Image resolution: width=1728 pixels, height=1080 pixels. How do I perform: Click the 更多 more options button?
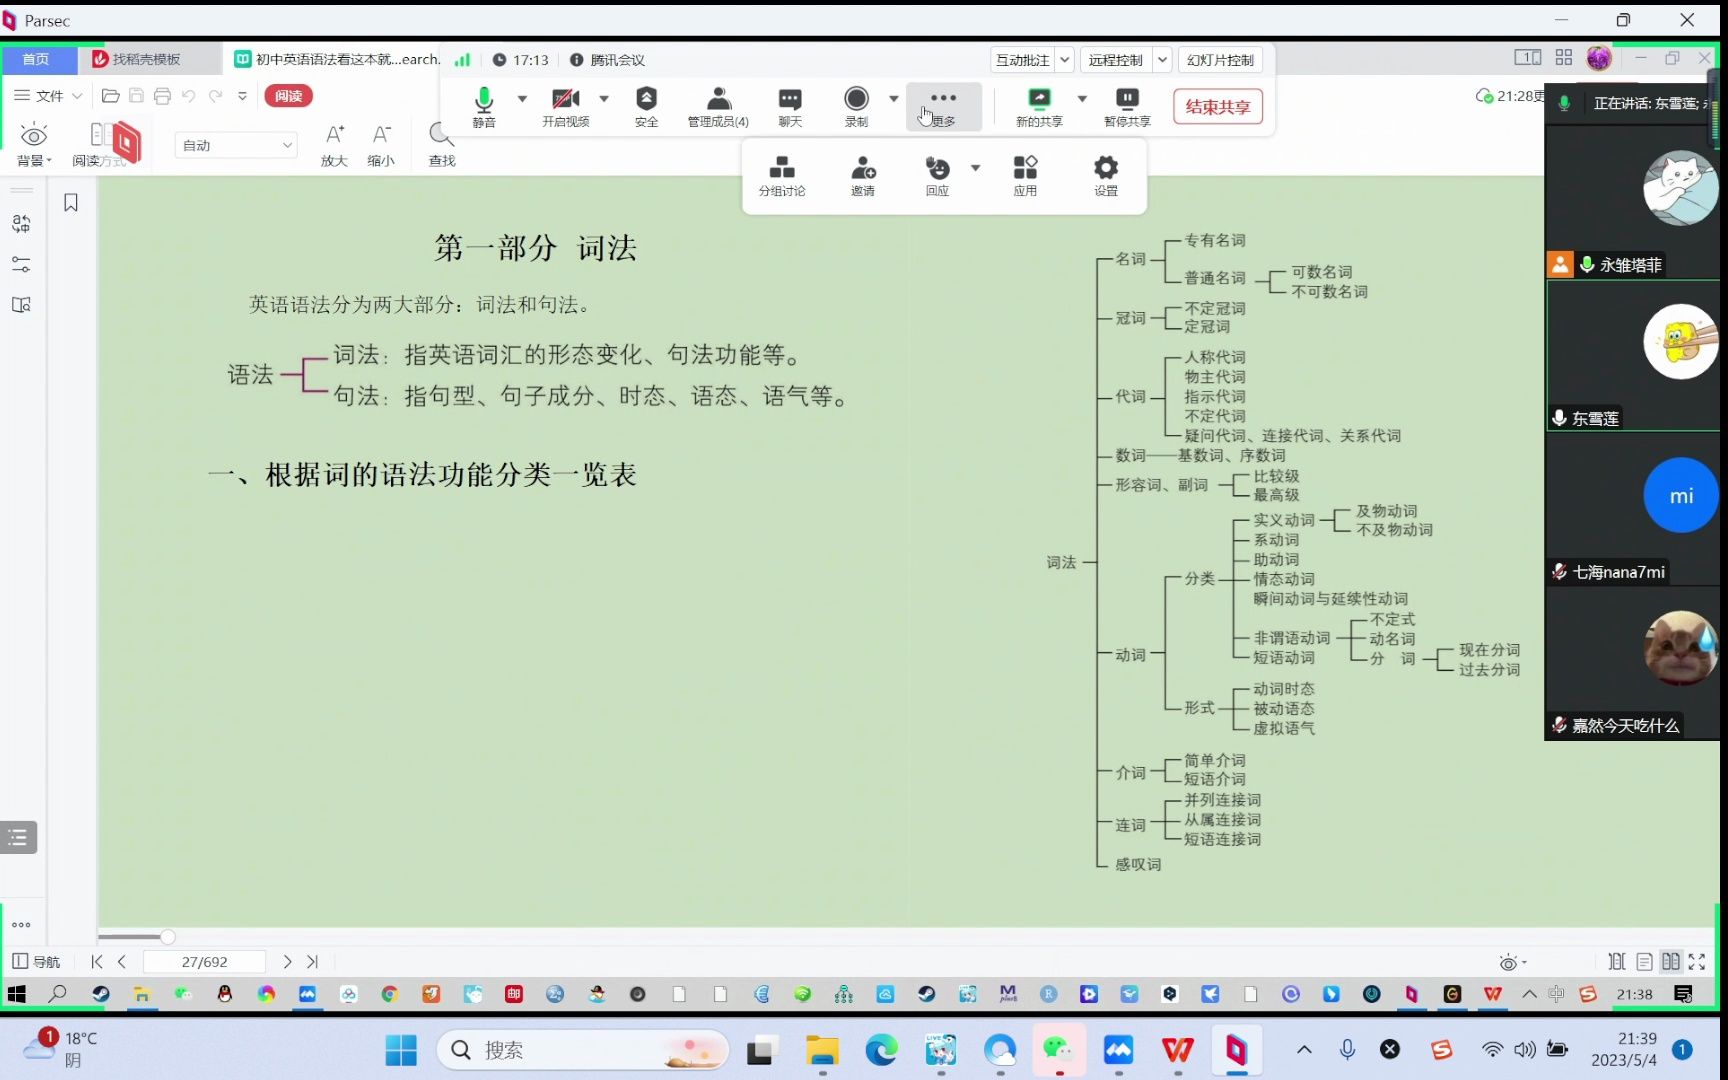pyautogui.click(x=943, y=106)
